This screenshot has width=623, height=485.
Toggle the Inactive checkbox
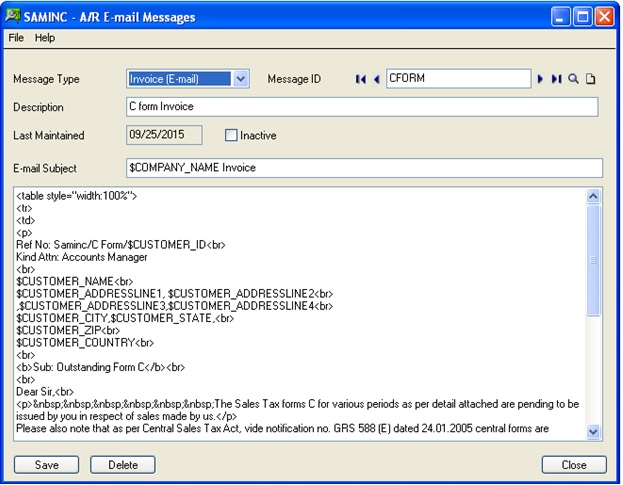coord(231,135)
